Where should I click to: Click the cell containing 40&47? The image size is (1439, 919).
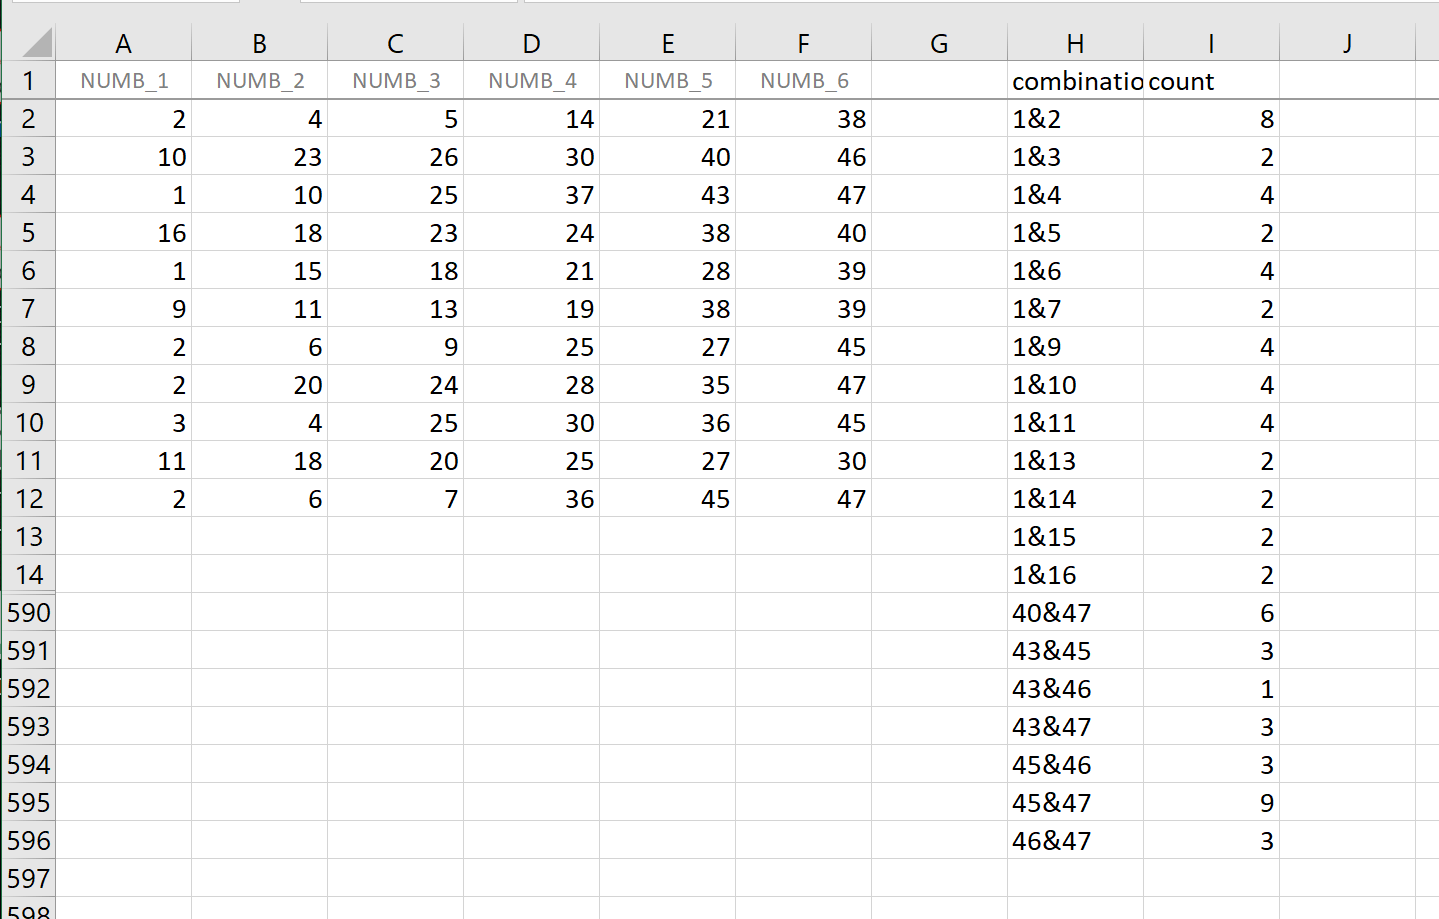1075,612
